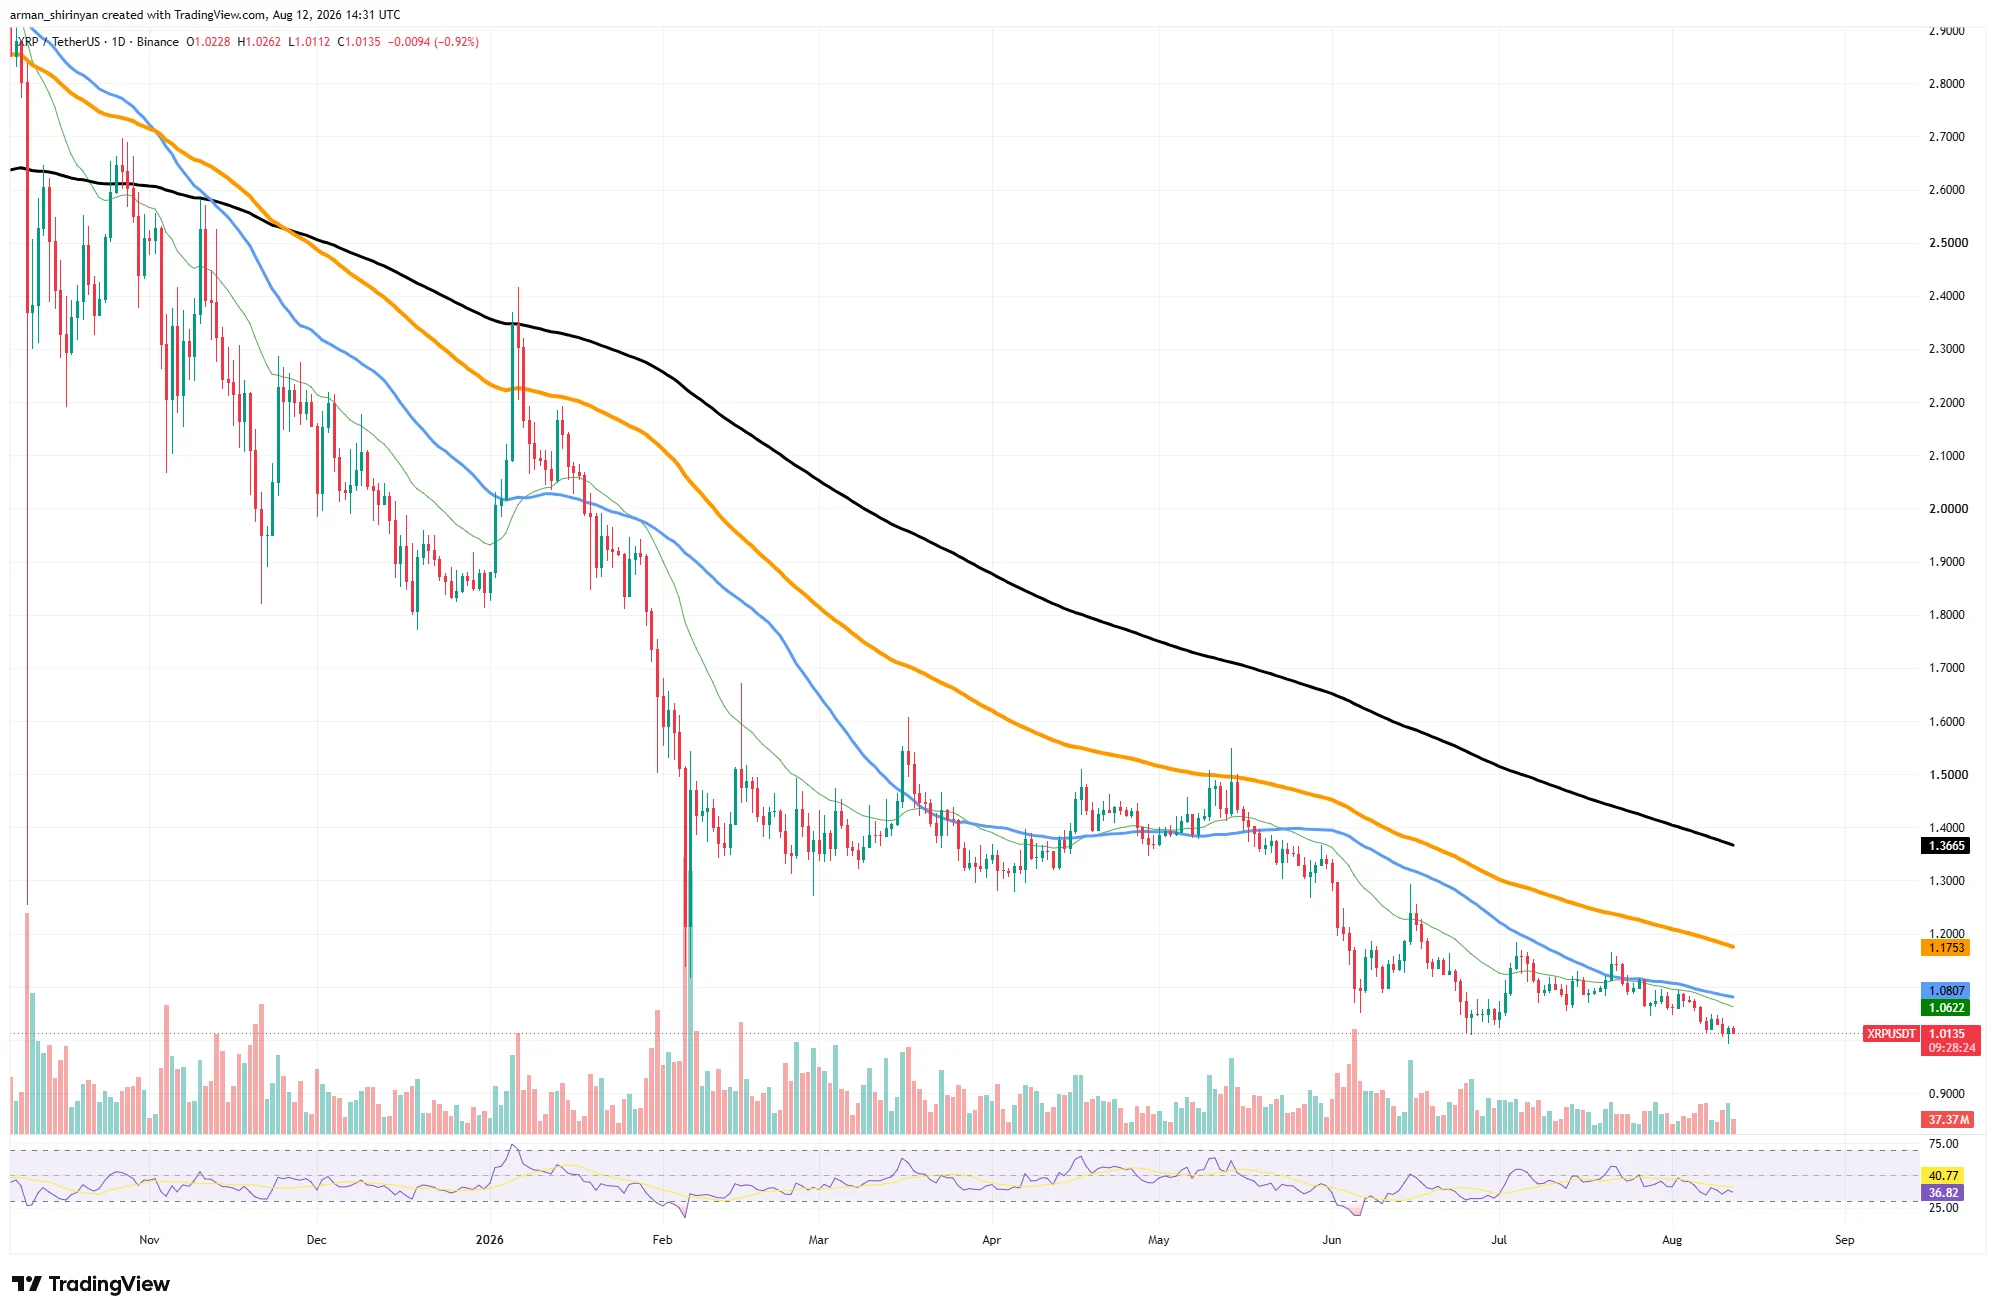Click the Mar label on time axis
The height and width of the screenshot is (1314, 1996).
click(818, 1240)
